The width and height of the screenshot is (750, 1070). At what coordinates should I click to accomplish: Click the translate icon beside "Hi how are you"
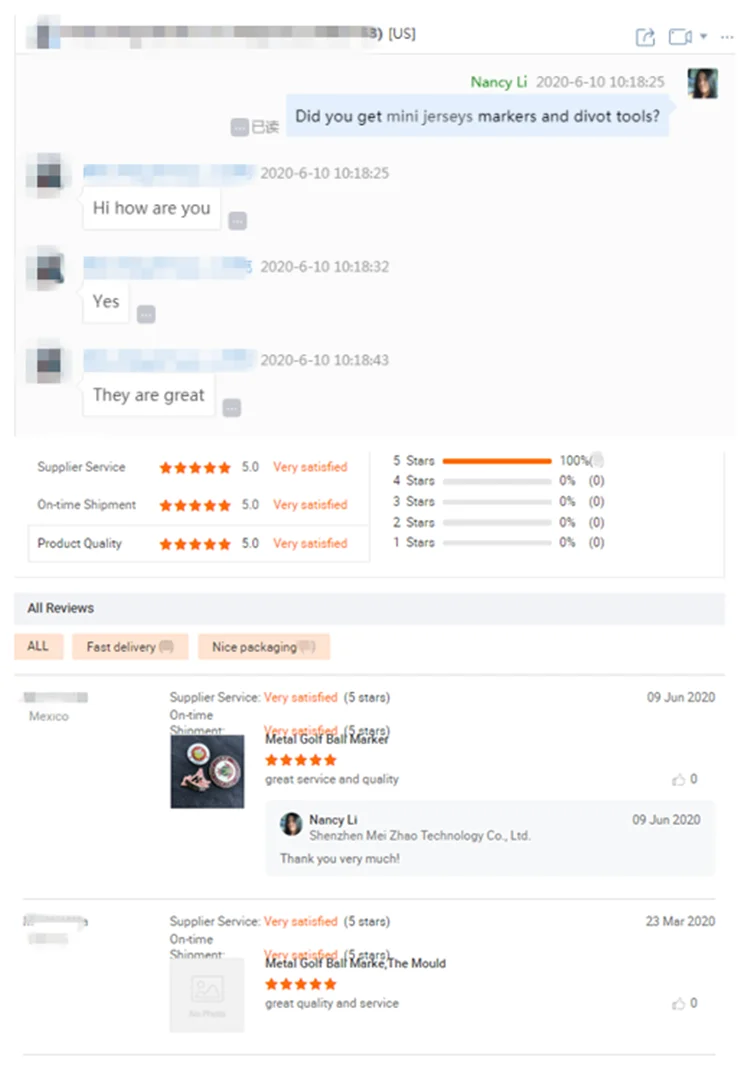237,221
